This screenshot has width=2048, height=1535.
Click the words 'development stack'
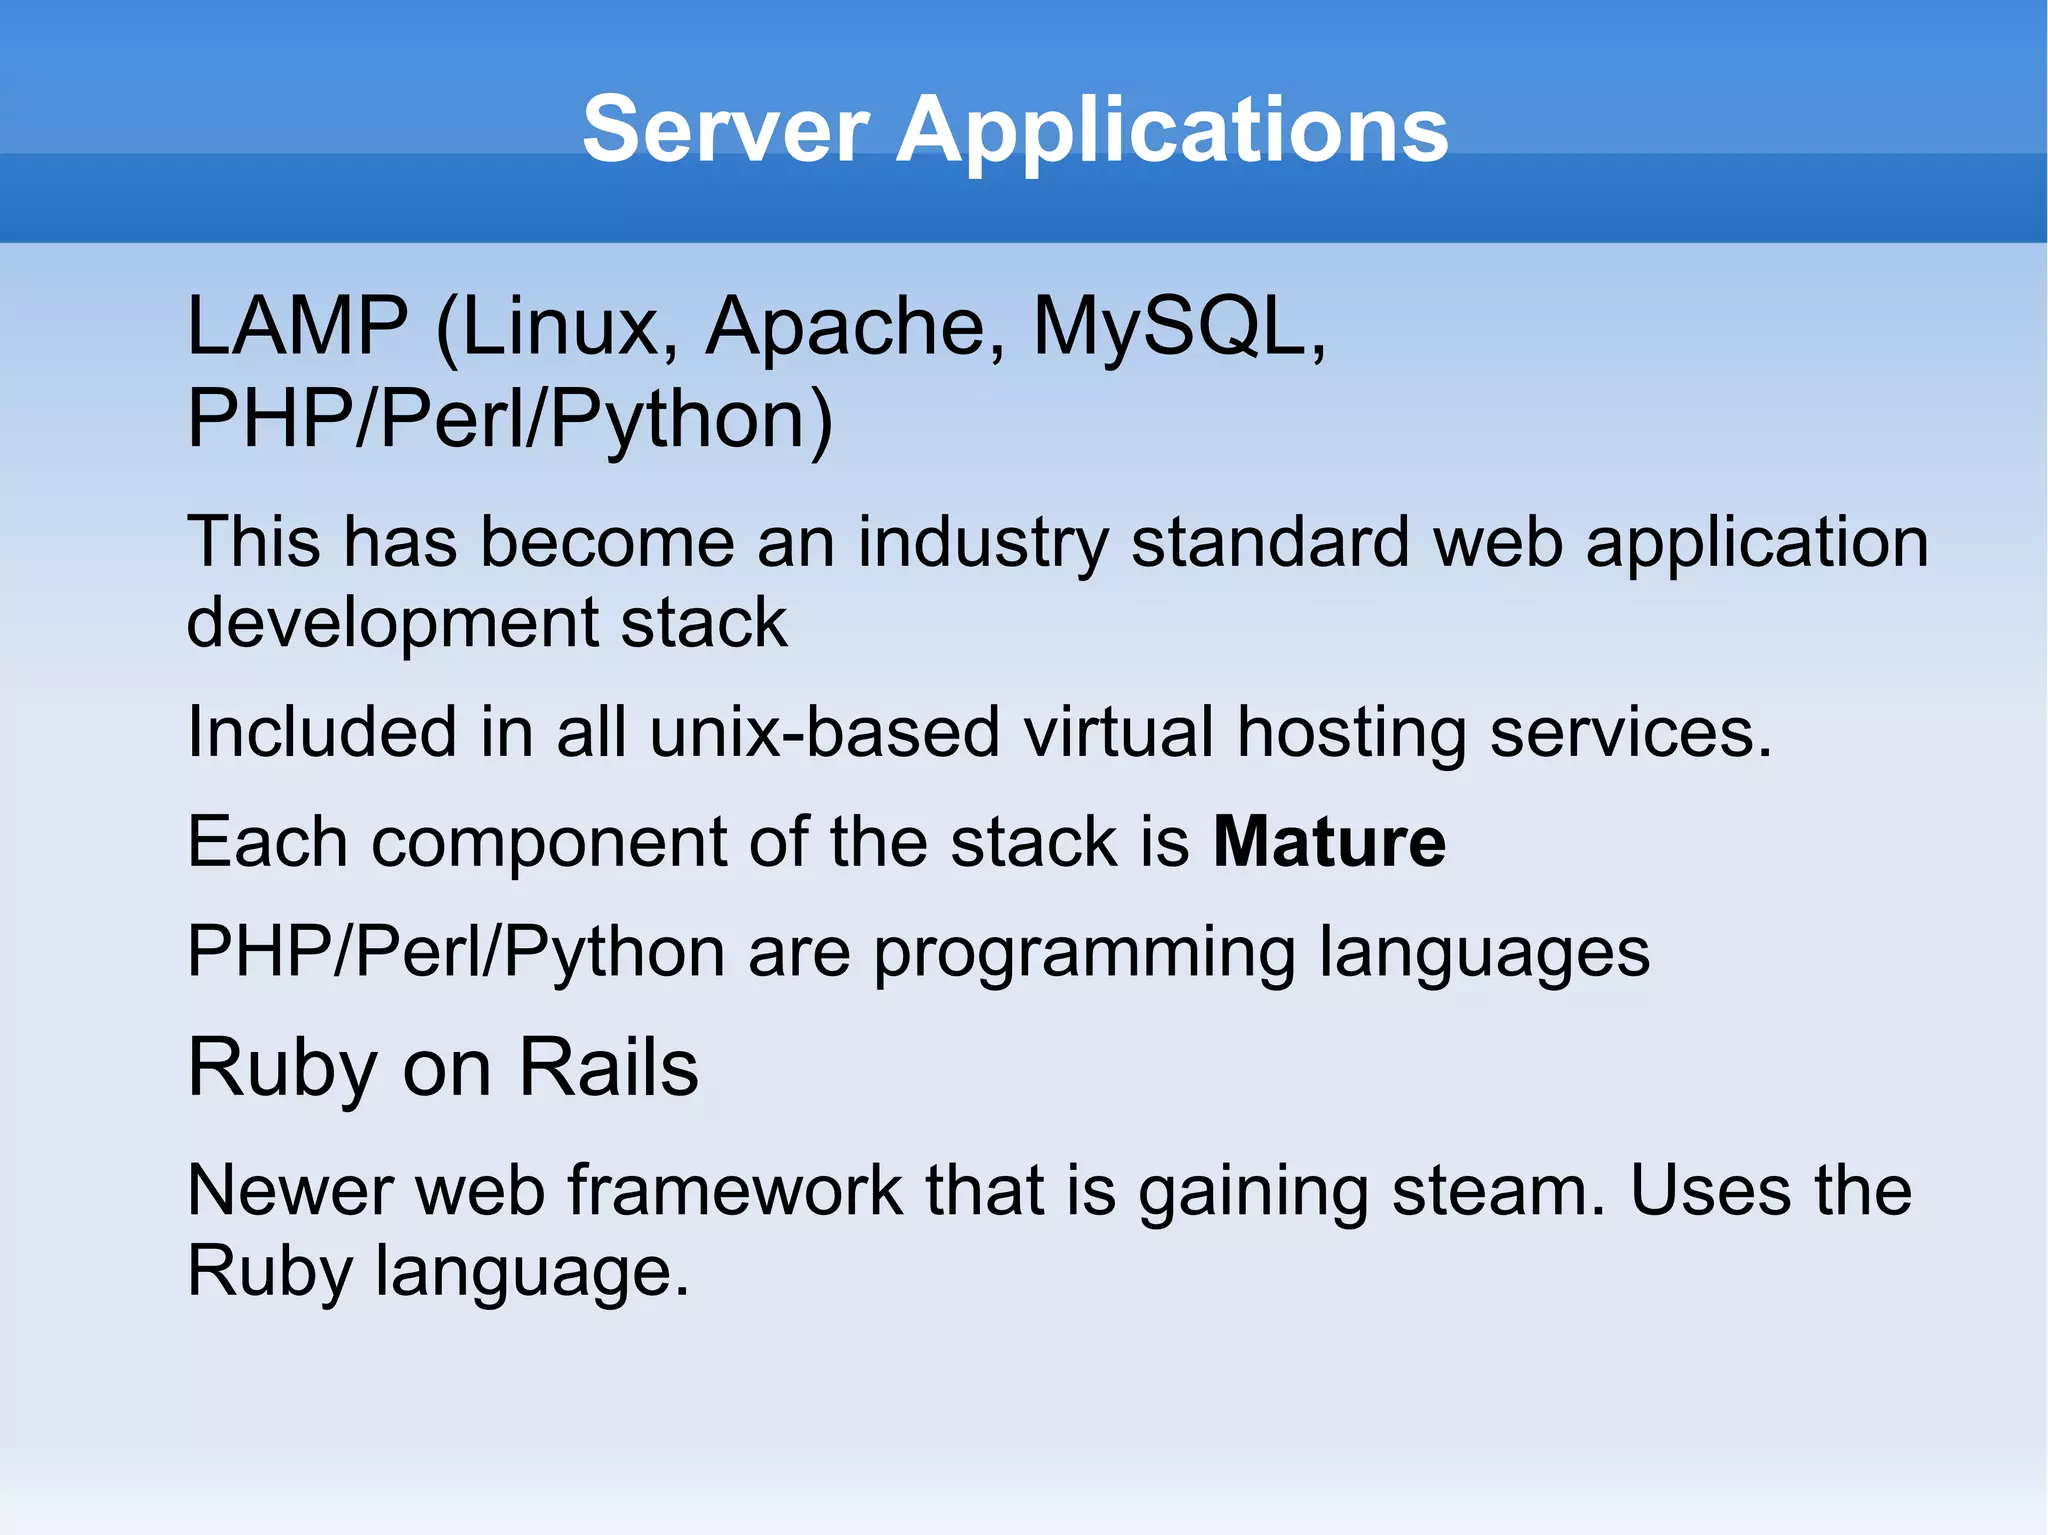point(487,623)
